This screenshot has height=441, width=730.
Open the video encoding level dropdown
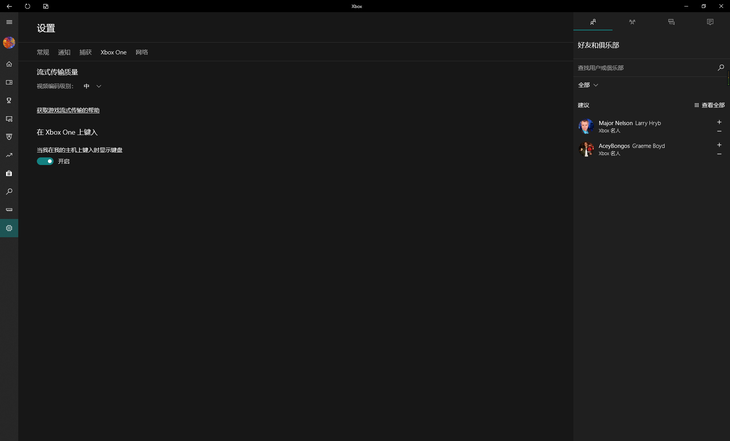pyautogui.click(x=92, y=86)
